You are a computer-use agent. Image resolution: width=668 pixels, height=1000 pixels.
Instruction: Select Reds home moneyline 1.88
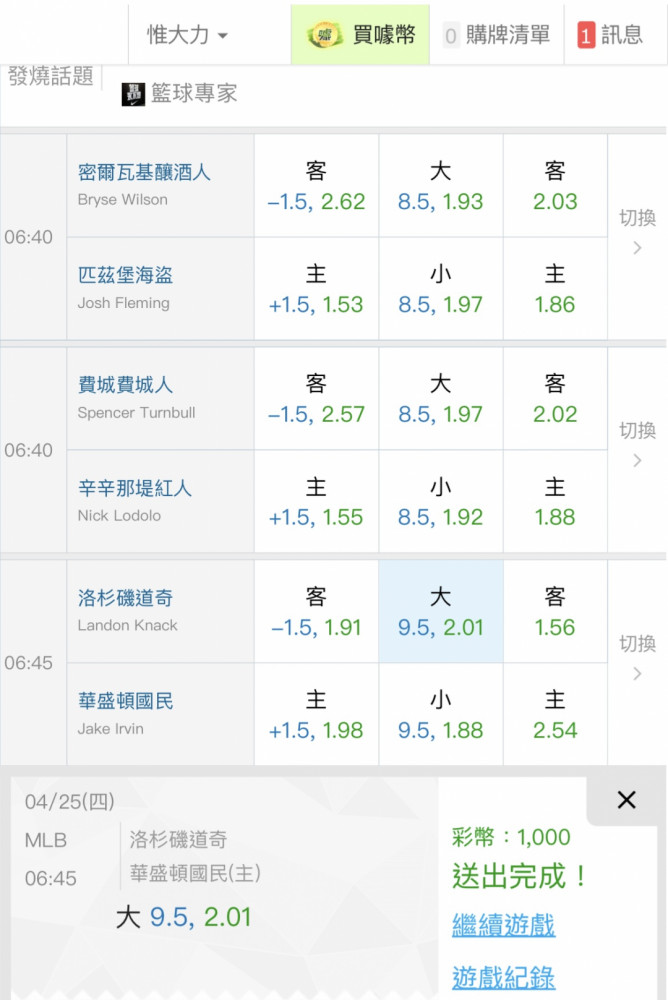click(x=555, y=502)
